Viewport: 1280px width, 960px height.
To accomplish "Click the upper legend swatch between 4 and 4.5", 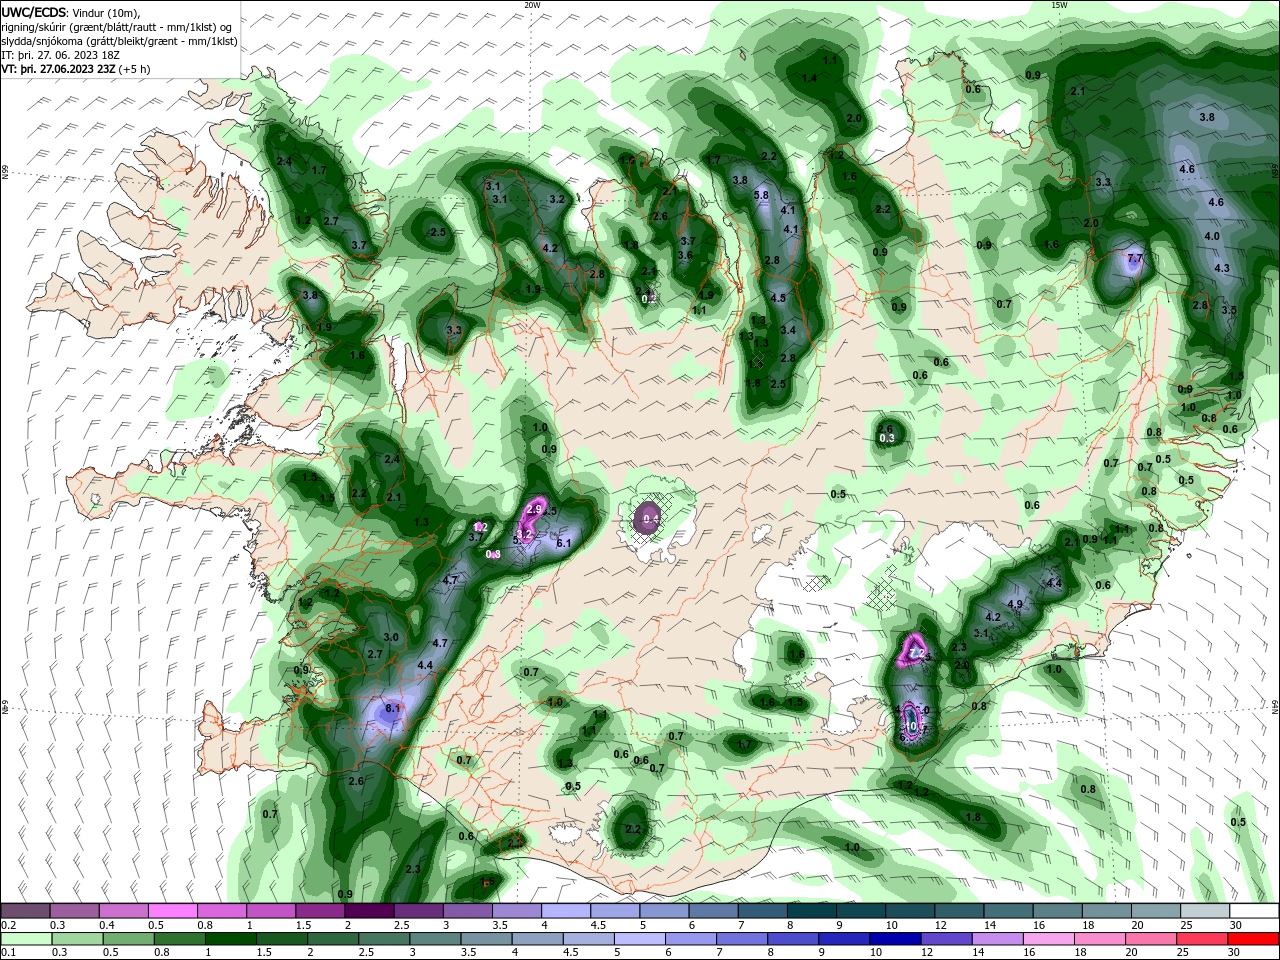I will (x=566, y=911).
